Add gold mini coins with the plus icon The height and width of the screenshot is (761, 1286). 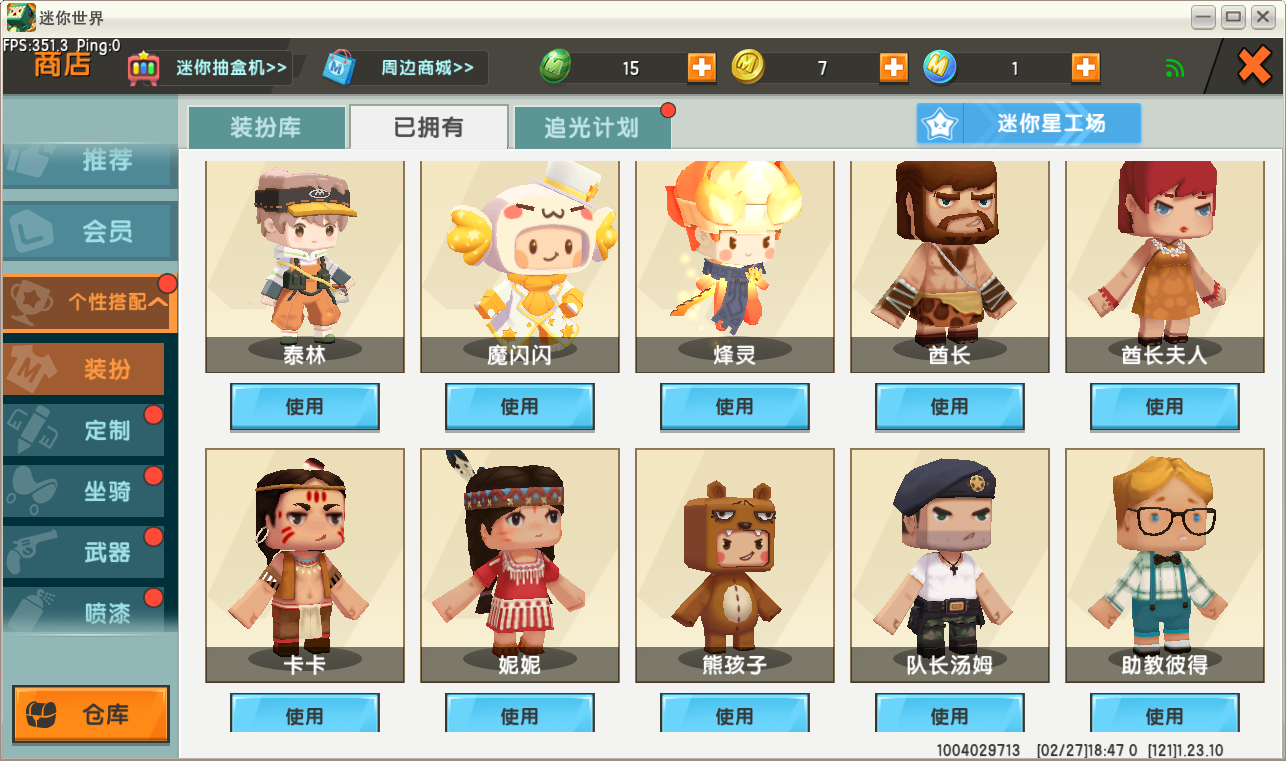point(893,68)
